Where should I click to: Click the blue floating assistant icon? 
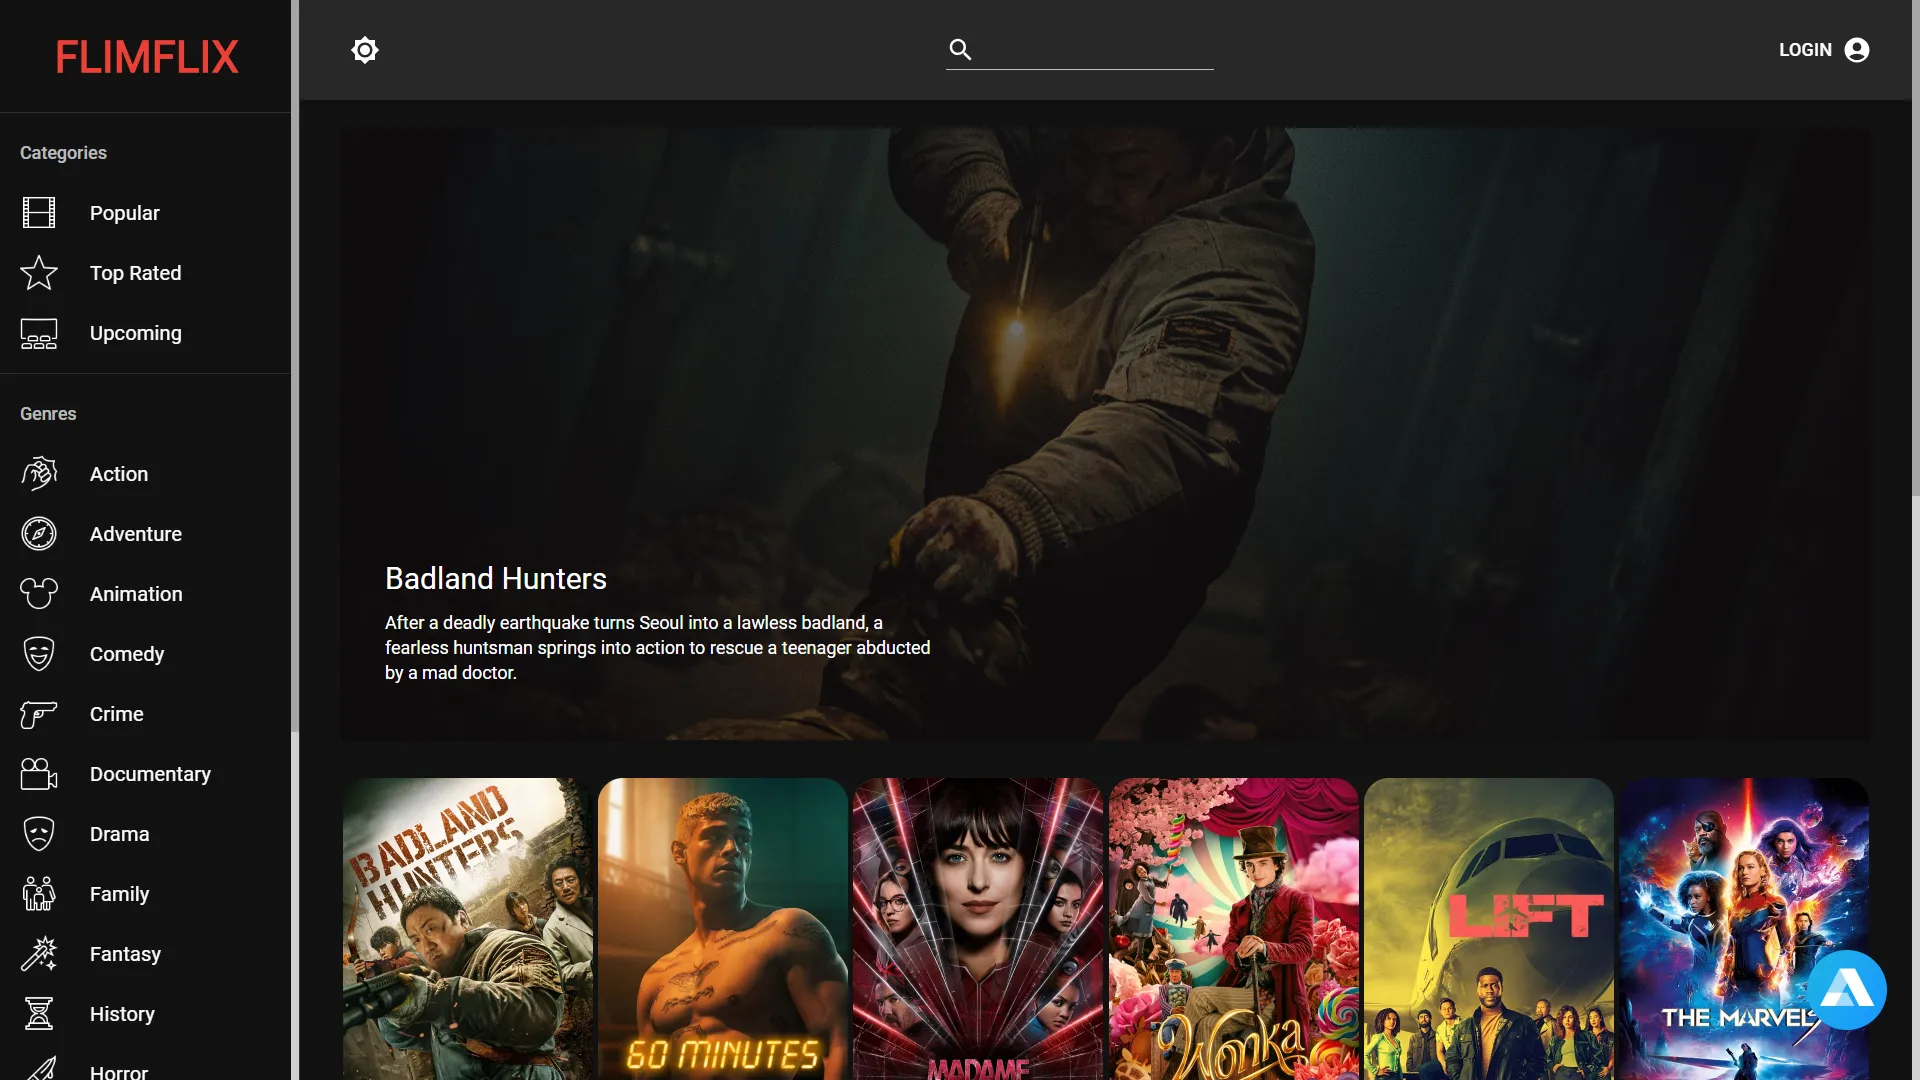(x=1847, y=990)
